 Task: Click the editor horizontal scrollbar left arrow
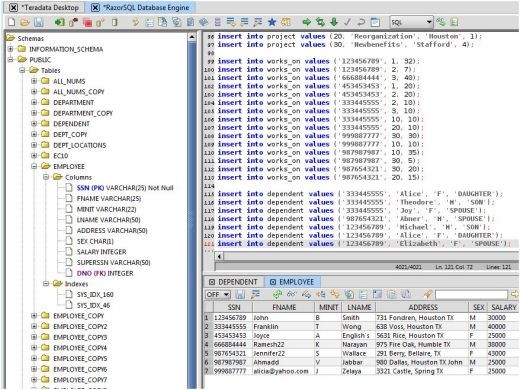tap(219, 256)
